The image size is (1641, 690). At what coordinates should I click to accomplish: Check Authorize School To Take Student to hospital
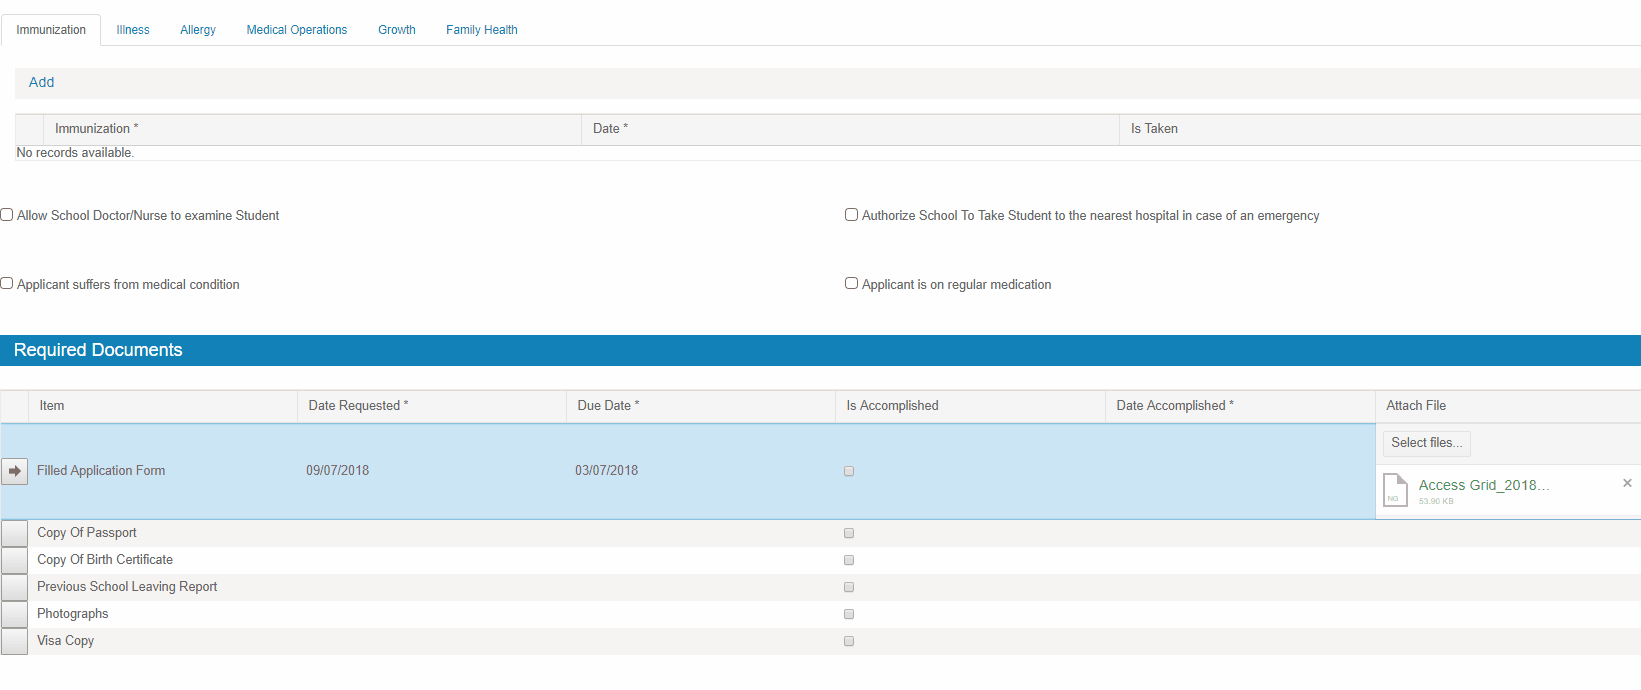852,215
